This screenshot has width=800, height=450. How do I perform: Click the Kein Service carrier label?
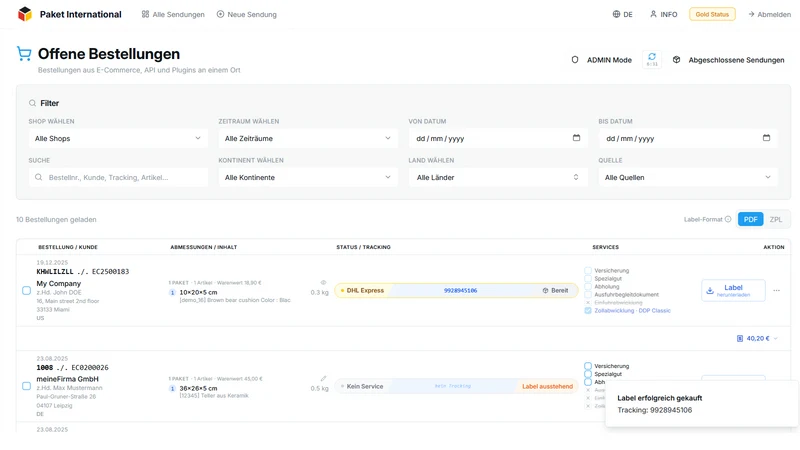click(x=362, y=386)
